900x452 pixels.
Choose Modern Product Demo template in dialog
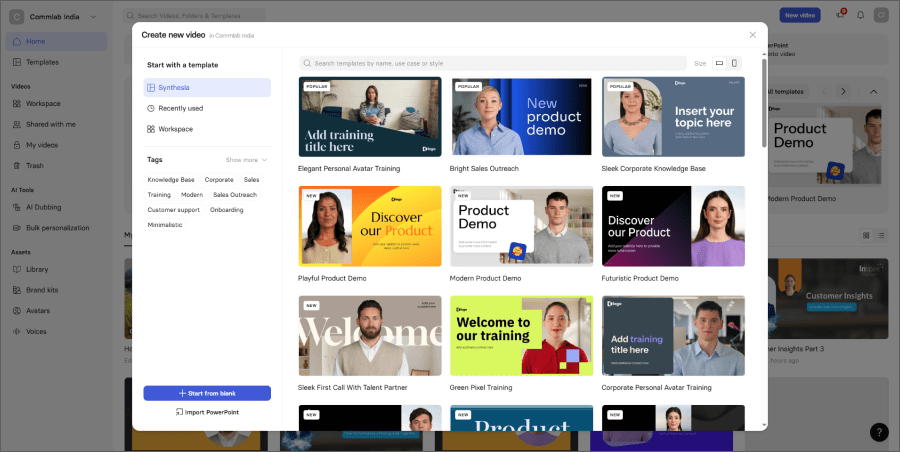(x=521, y=226)
